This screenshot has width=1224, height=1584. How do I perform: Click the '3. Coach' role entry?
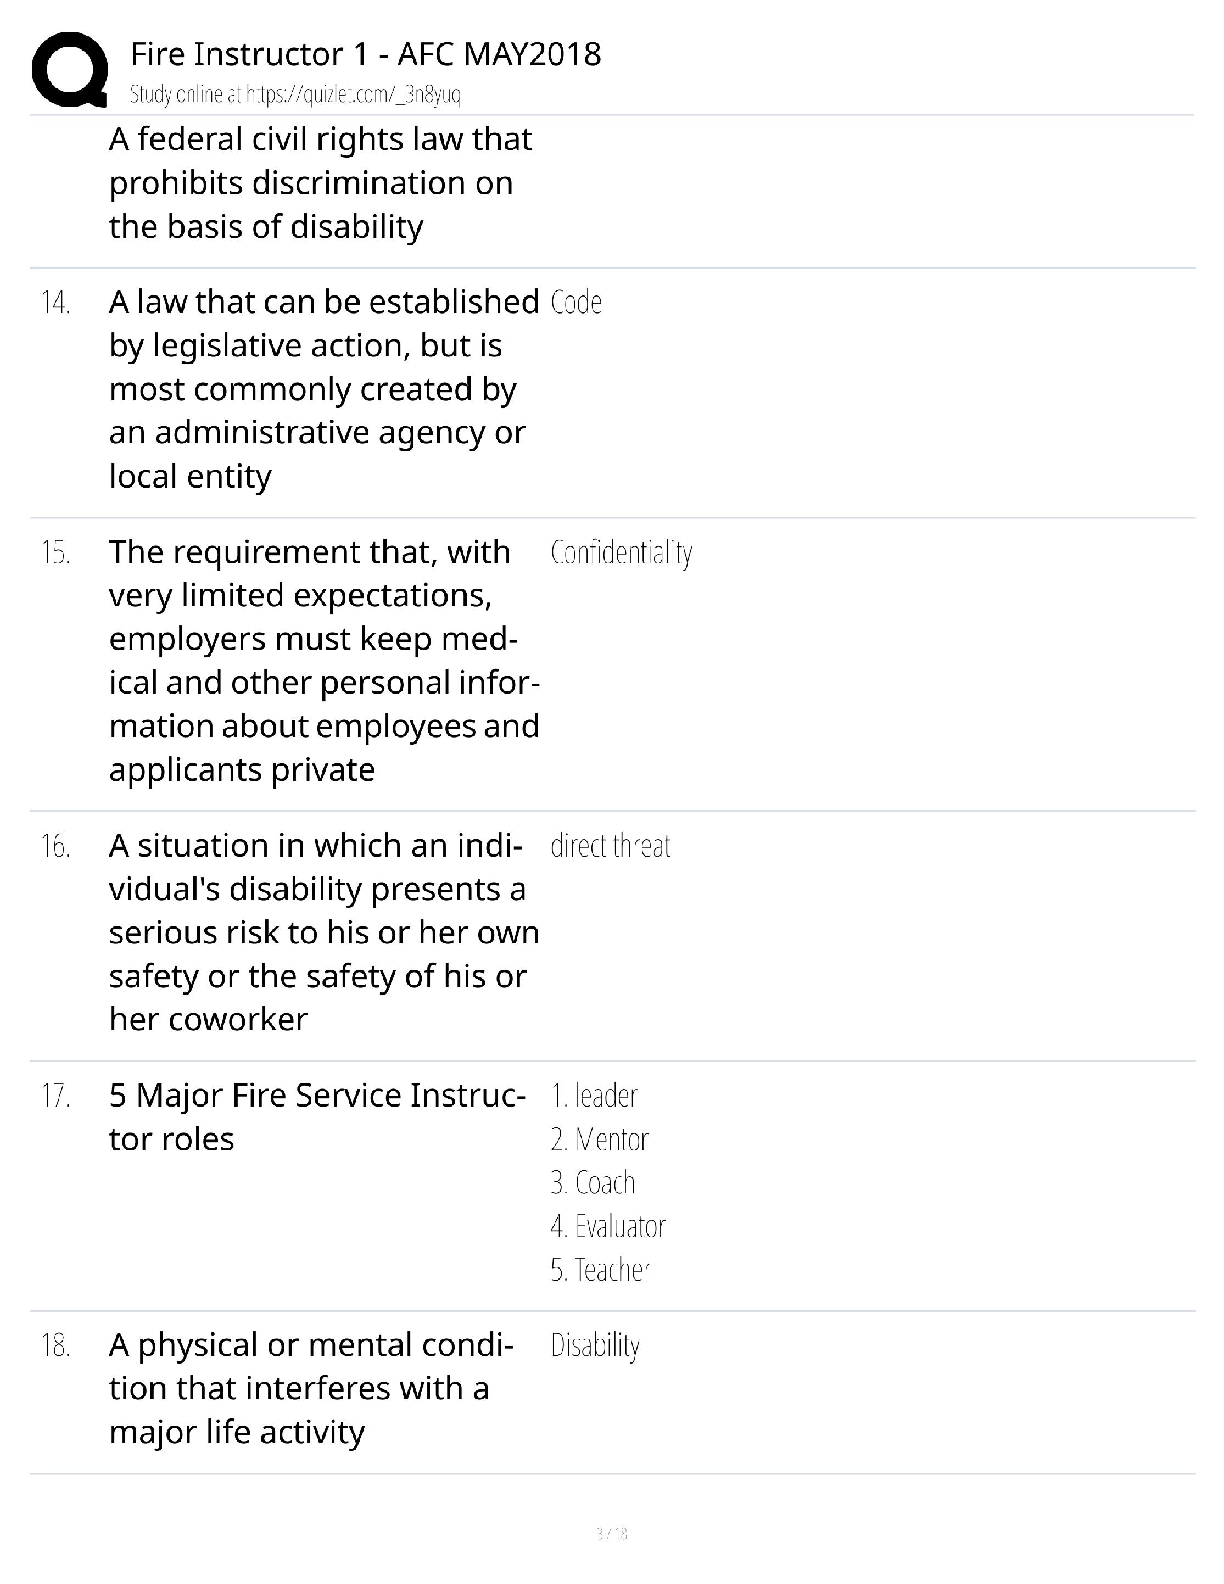(593, 1183)
